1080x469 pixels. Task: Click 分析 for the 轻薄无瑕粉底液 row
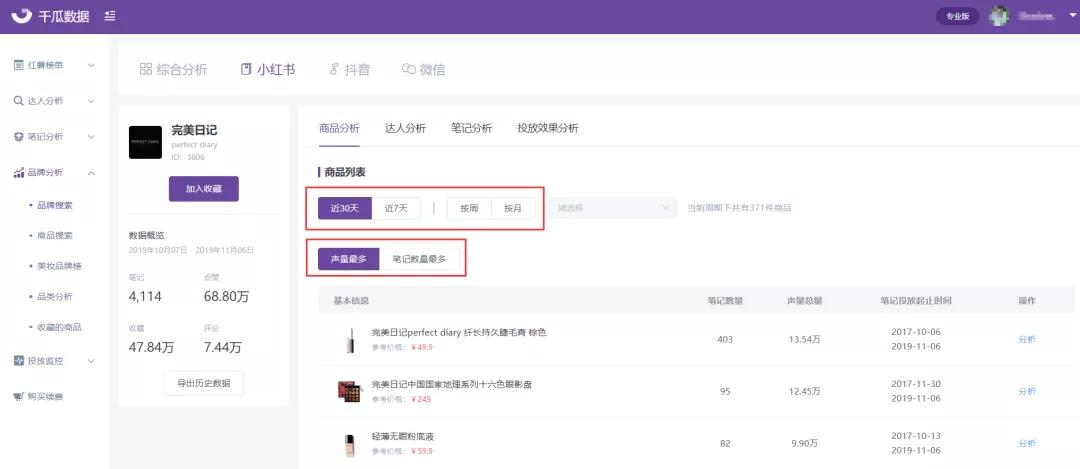click(x=1026, y=444)
